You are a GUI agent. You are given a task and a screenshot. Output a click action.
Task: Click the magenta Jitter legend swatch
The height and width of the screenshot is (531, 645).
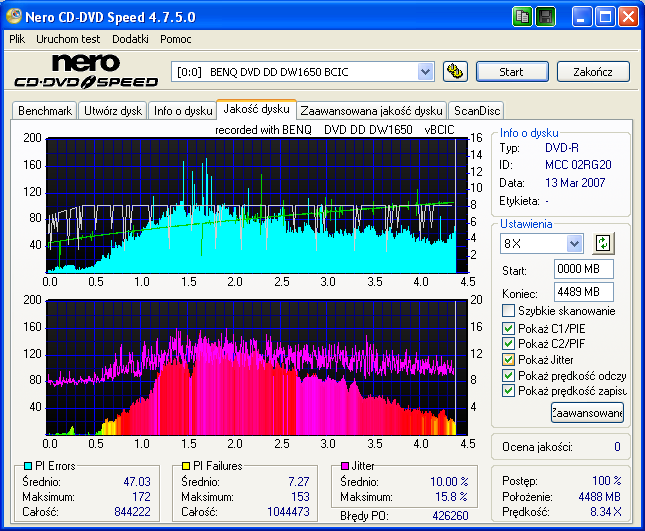click(x=345, y=466)
